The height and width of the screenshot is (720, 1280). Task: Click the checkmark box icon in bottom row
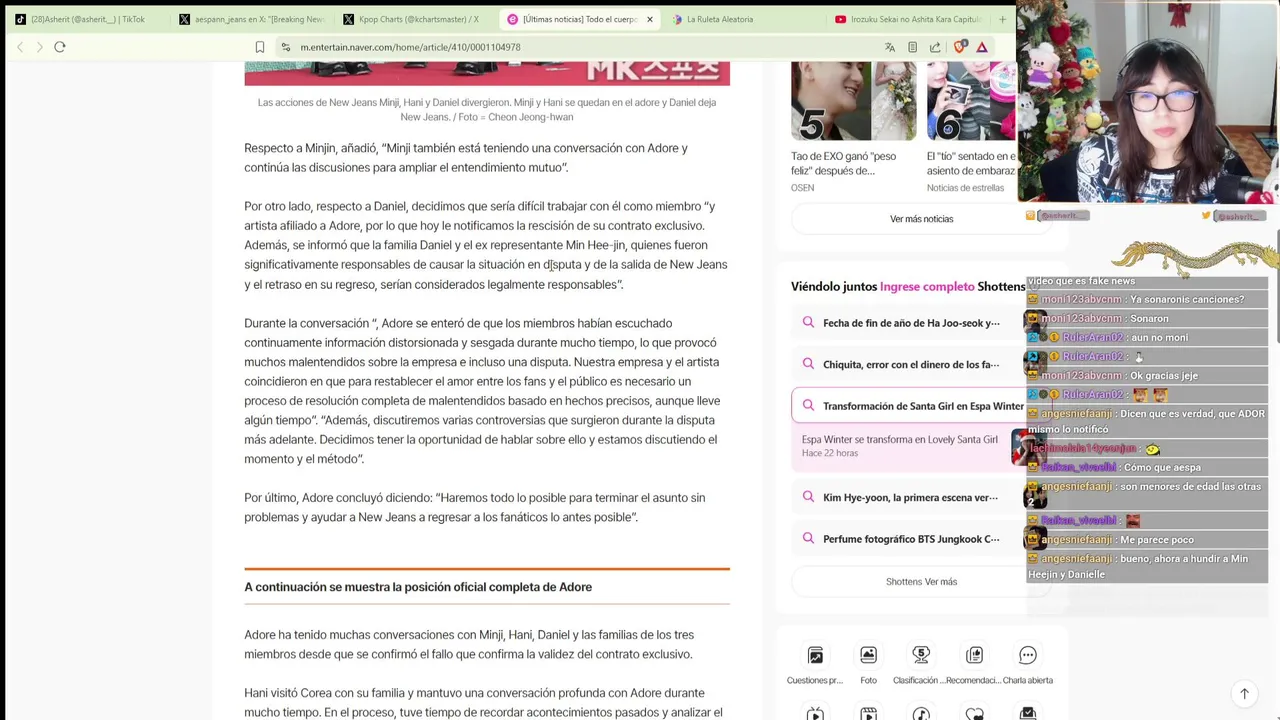click(x=1027, y=713)
